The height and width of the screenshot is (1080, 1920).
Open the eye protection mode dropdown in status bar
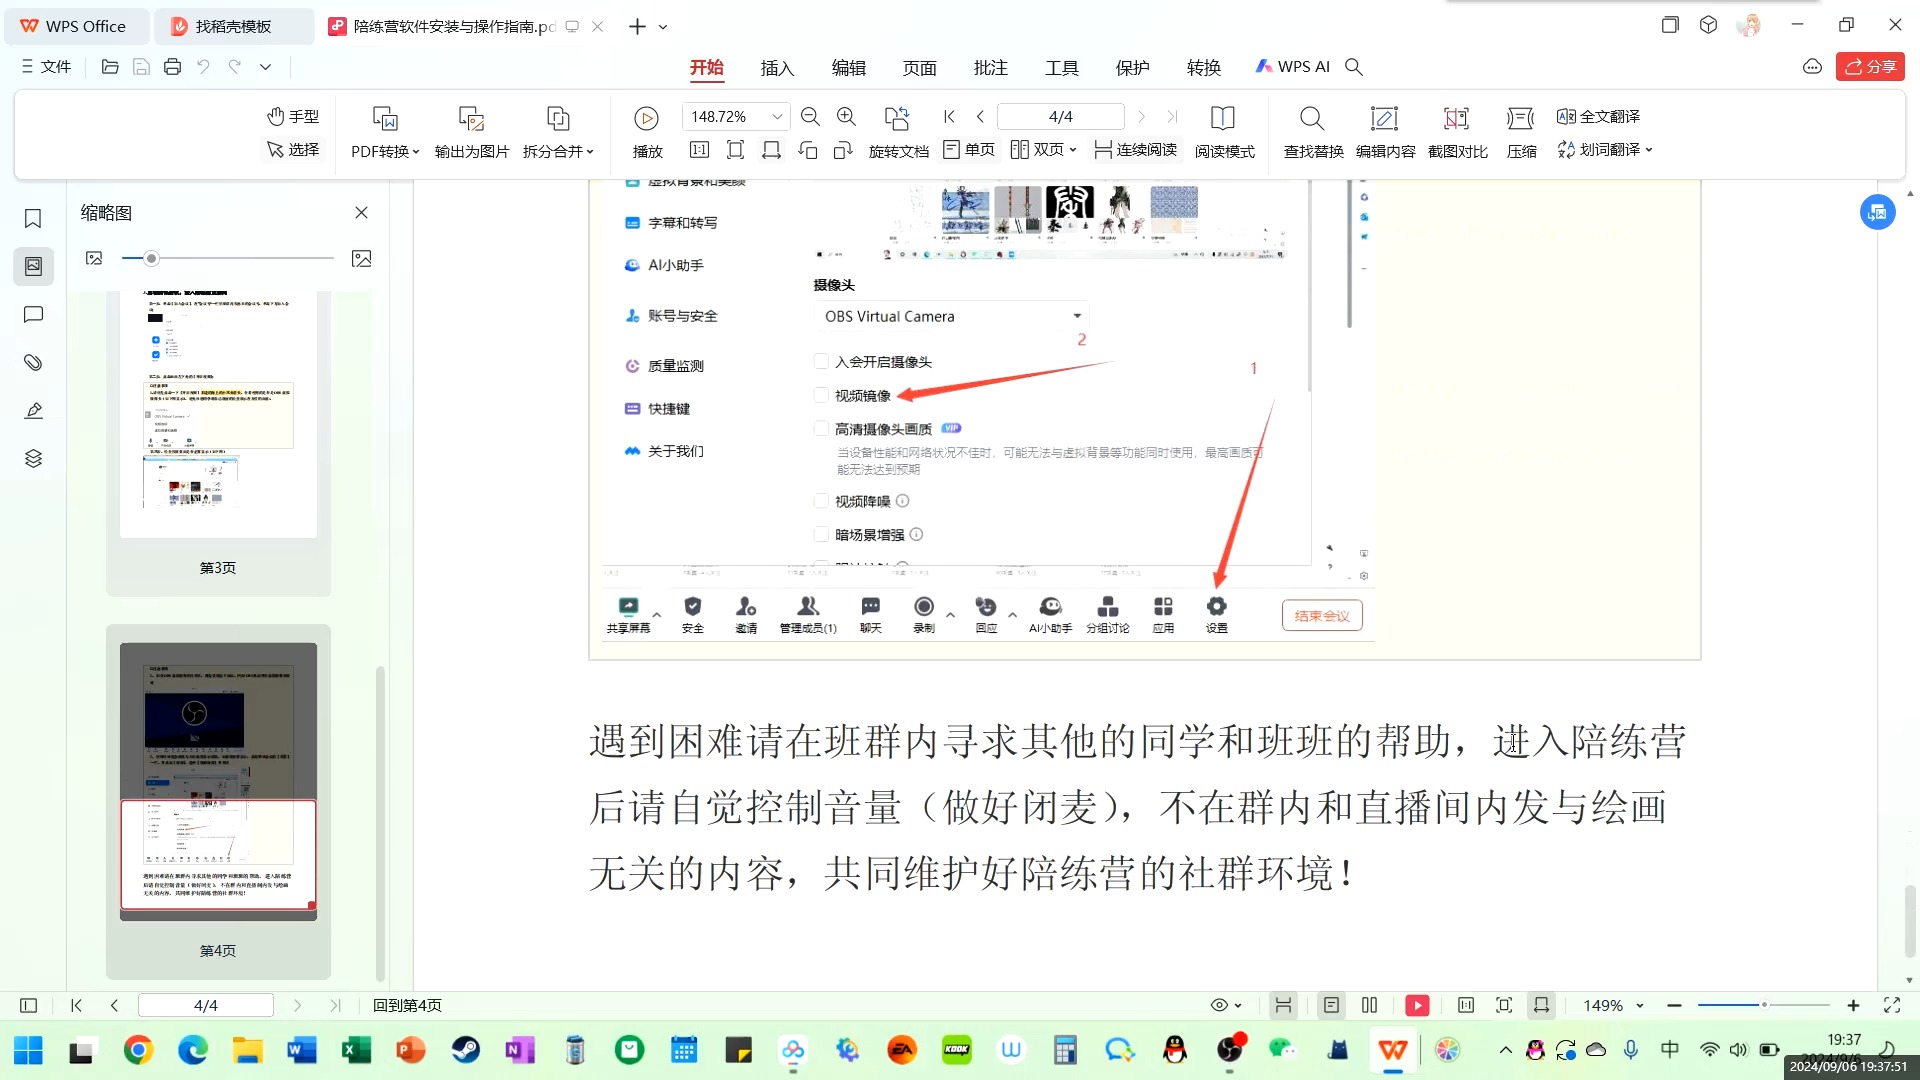pos(1226,1006)
